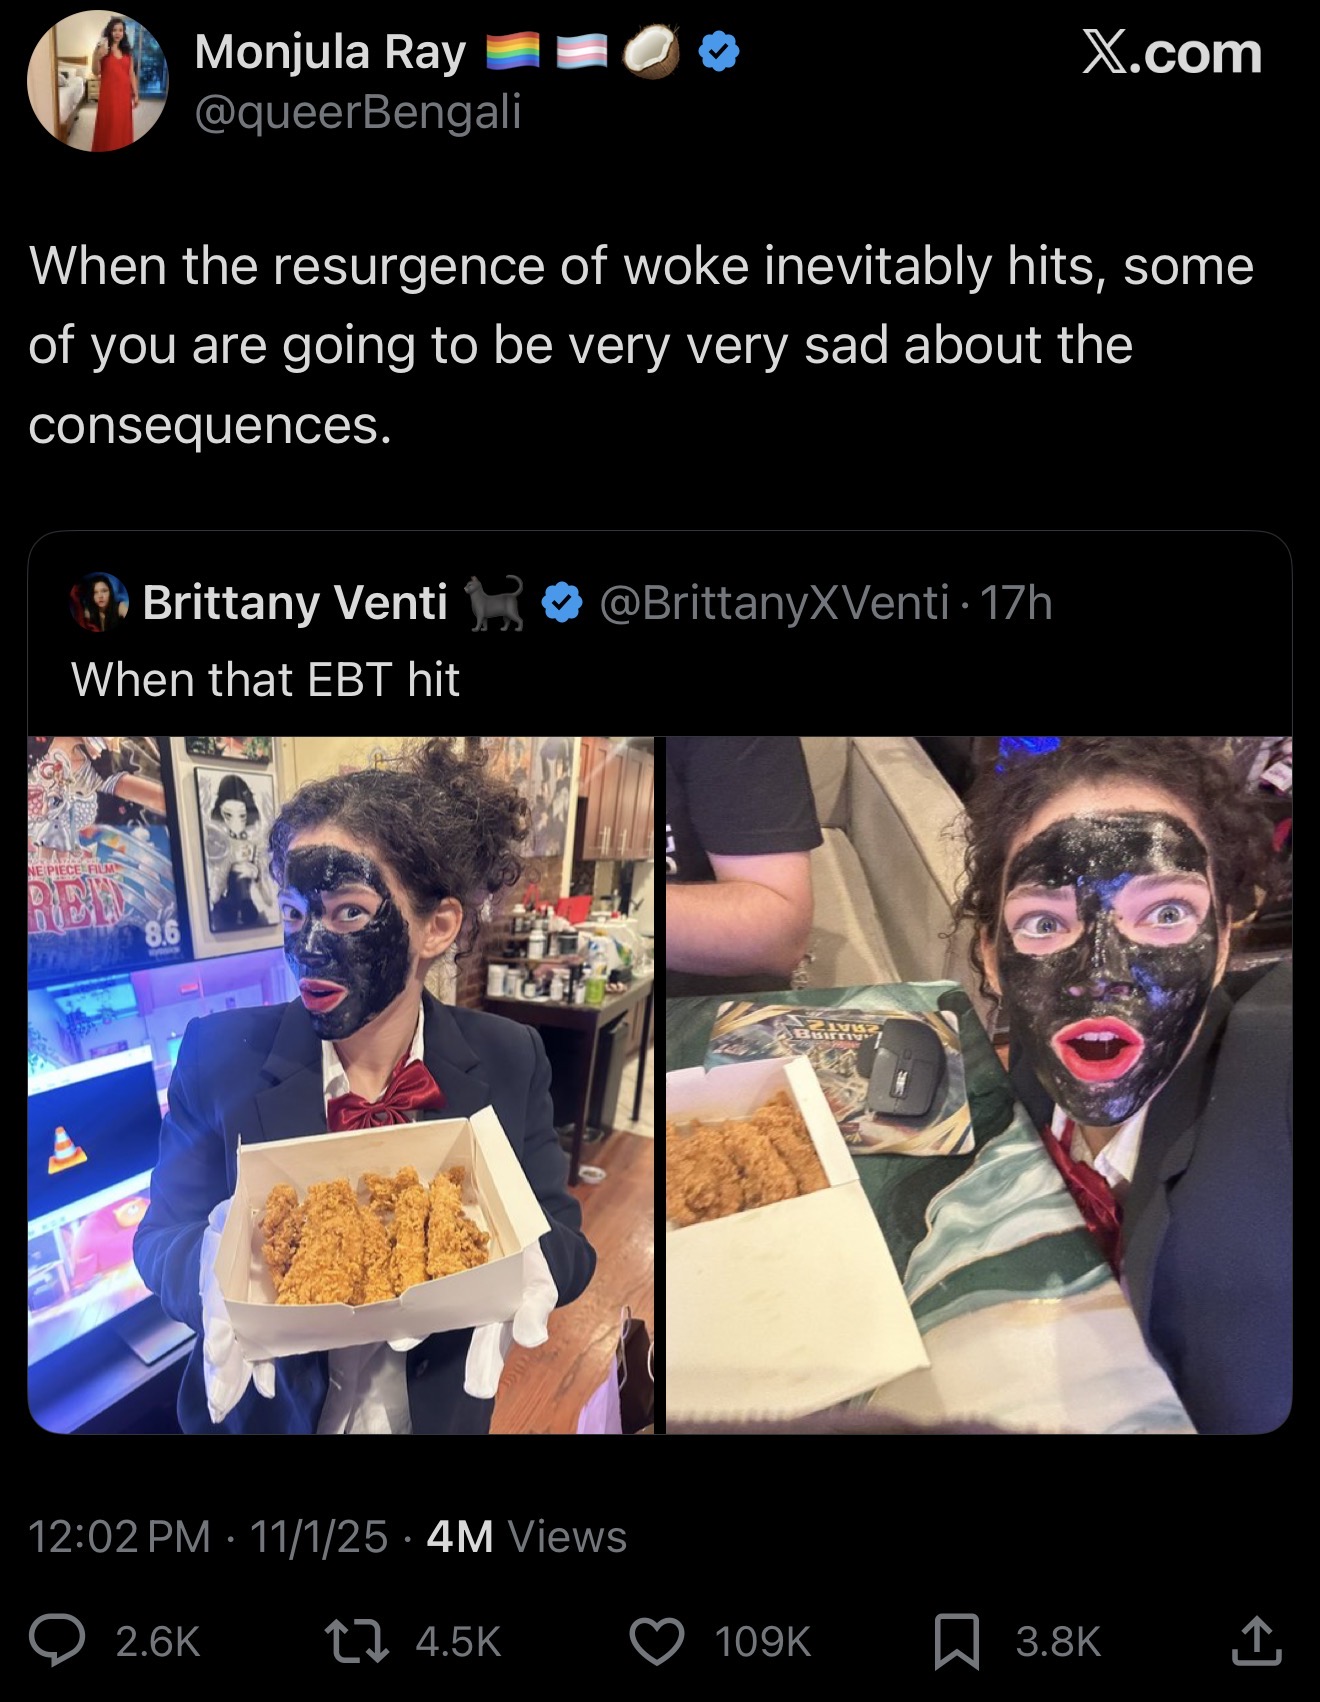Viewport: 1320px width, 1702px height.
Task: View the 4M Views count
Action: (x=527, y=1537)
